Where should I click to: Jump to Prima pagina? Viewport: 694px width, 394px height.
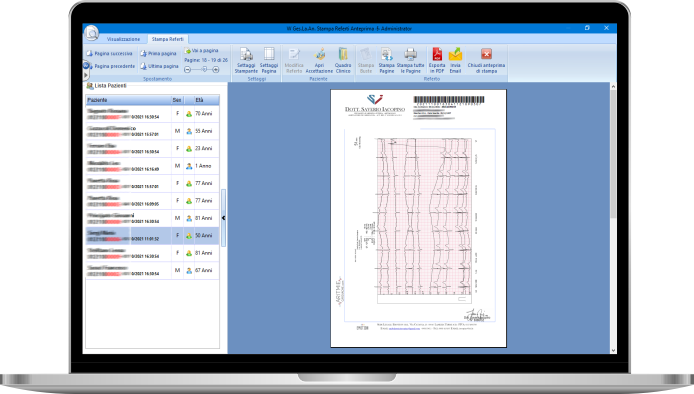[158, 54]
